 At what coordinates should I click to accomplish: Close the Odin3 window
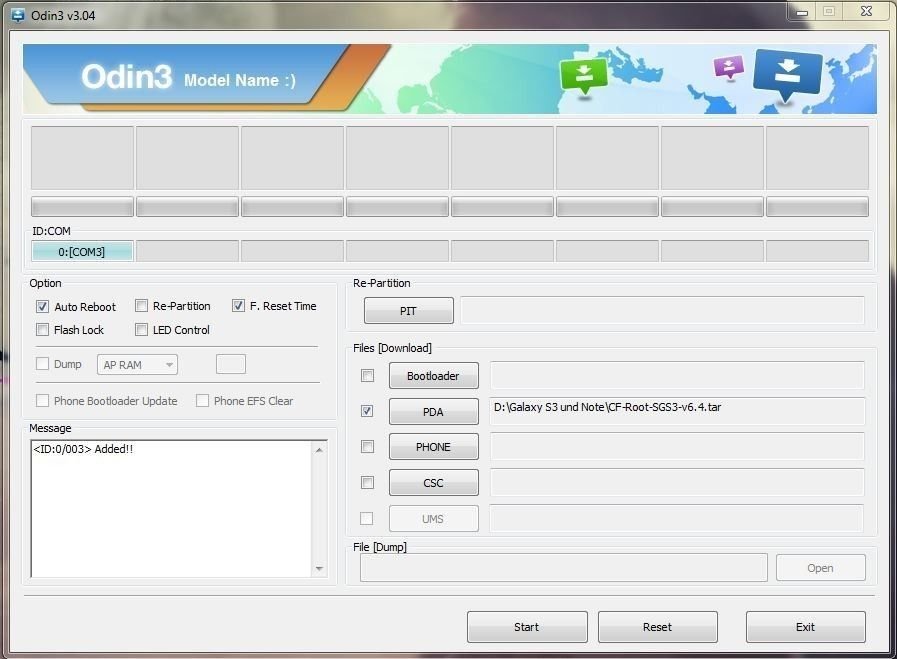(x=866, y=11)
